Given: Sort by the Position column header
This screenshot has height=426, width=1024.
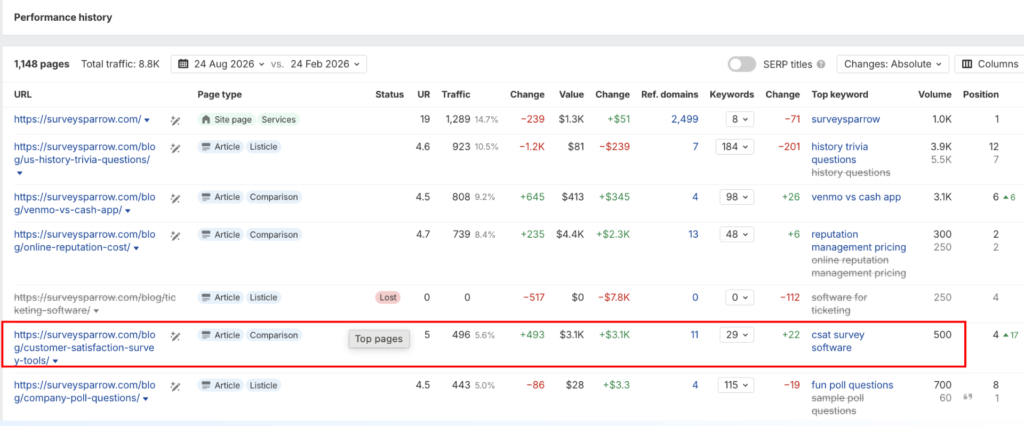Looking at the screenshot, I should pos(981,95).
